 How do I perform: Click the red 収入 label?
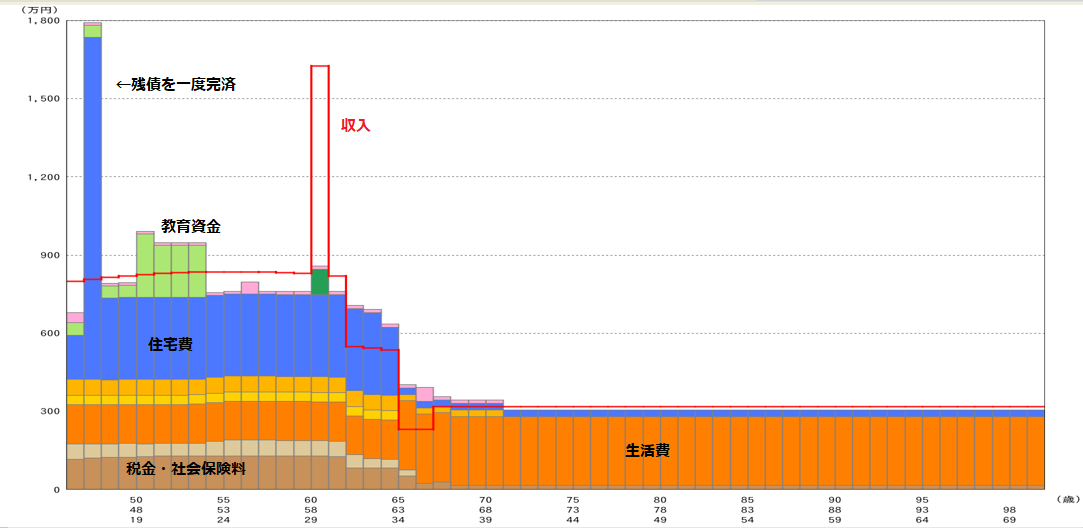click(356, 128)
